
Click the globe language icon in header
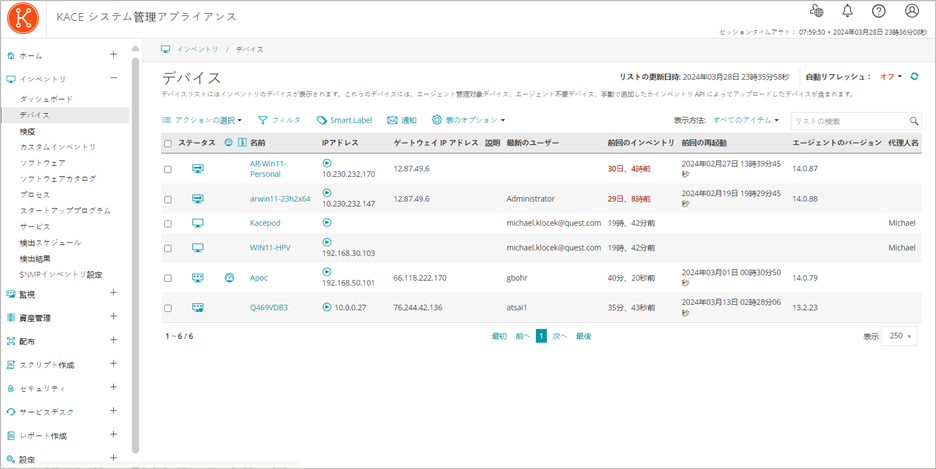pyautogui.click(x=817, y=11)
